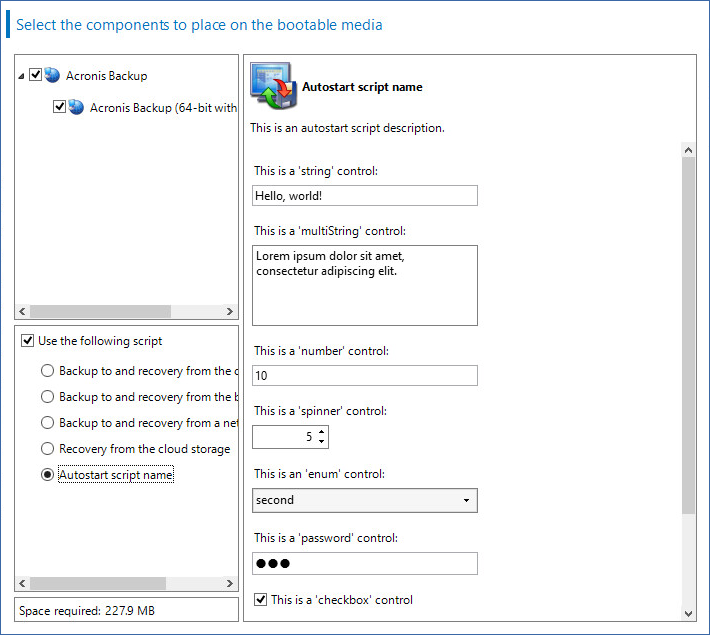Image resolution: width=710 pixels, height=635 pixels.
Task: Disable 'Use the following script' checkbox
Action: (x=27, y=341)
